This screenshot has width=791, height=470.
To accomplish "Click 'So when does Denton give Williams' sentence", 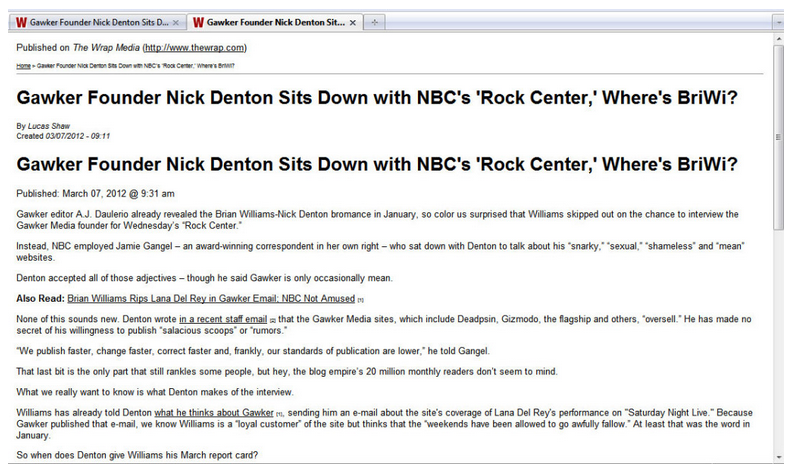I will coord(137,455).
